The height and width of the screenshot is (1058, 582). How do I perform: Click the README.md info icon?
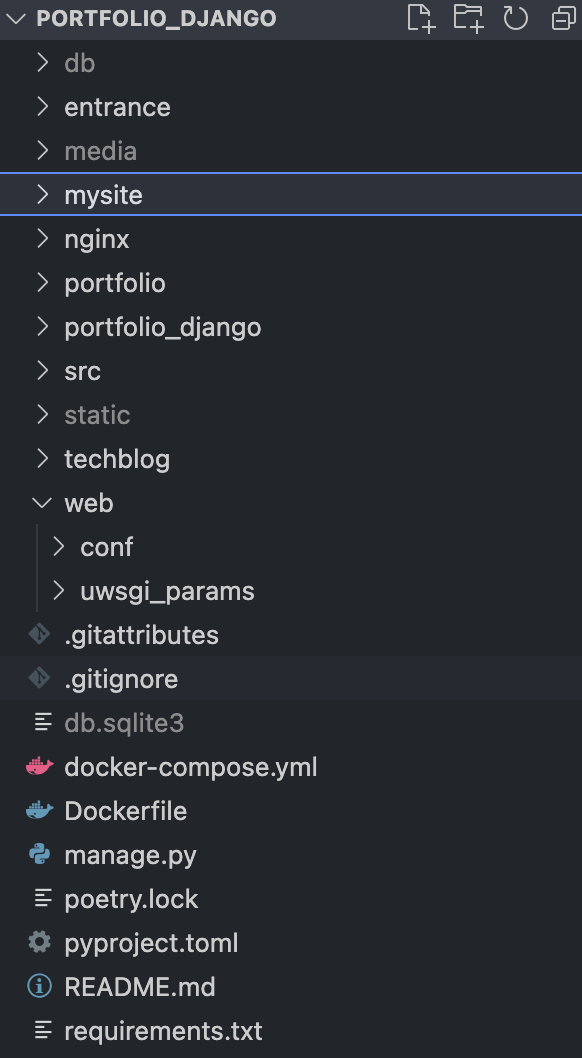coord(39,986)
